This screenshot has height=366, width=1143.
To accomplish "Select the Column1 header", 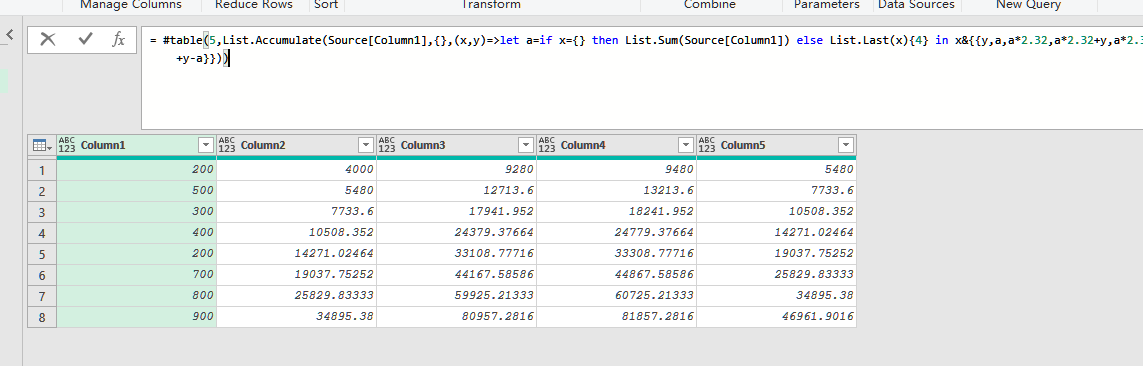I will tap(136, 145).
